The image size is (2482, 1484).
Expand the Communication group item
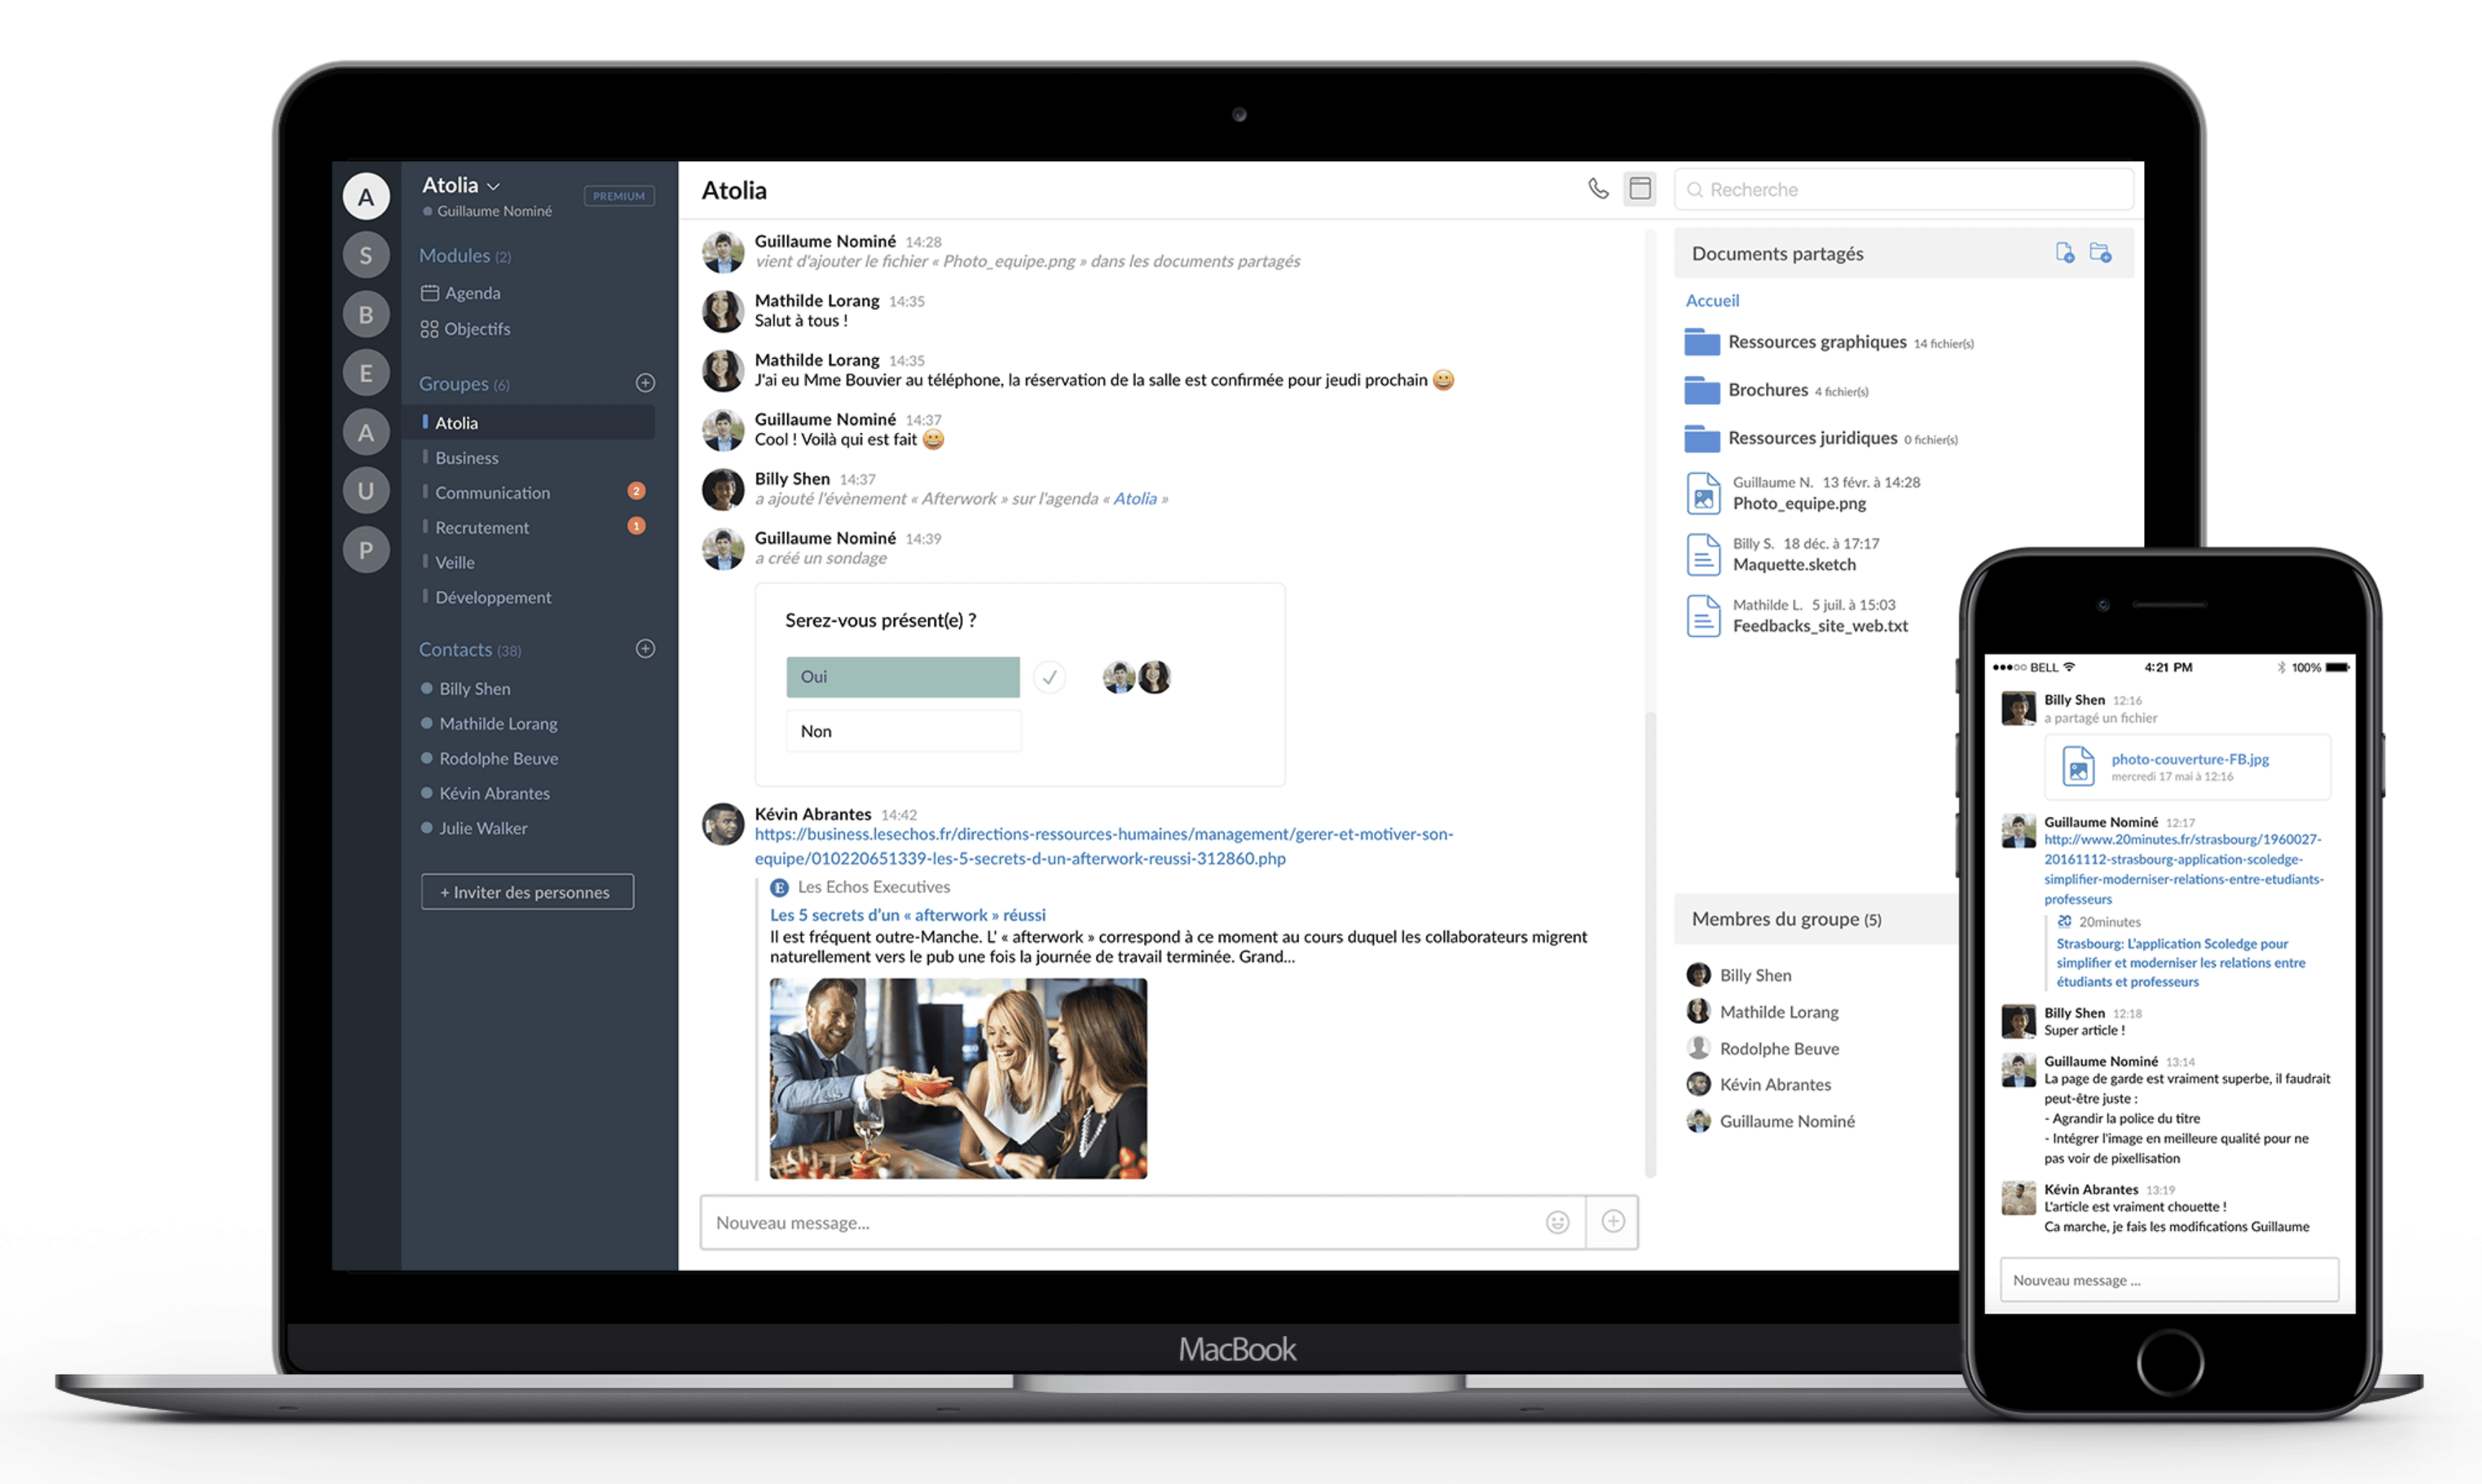pyautogui.click(x=491, y=491)
